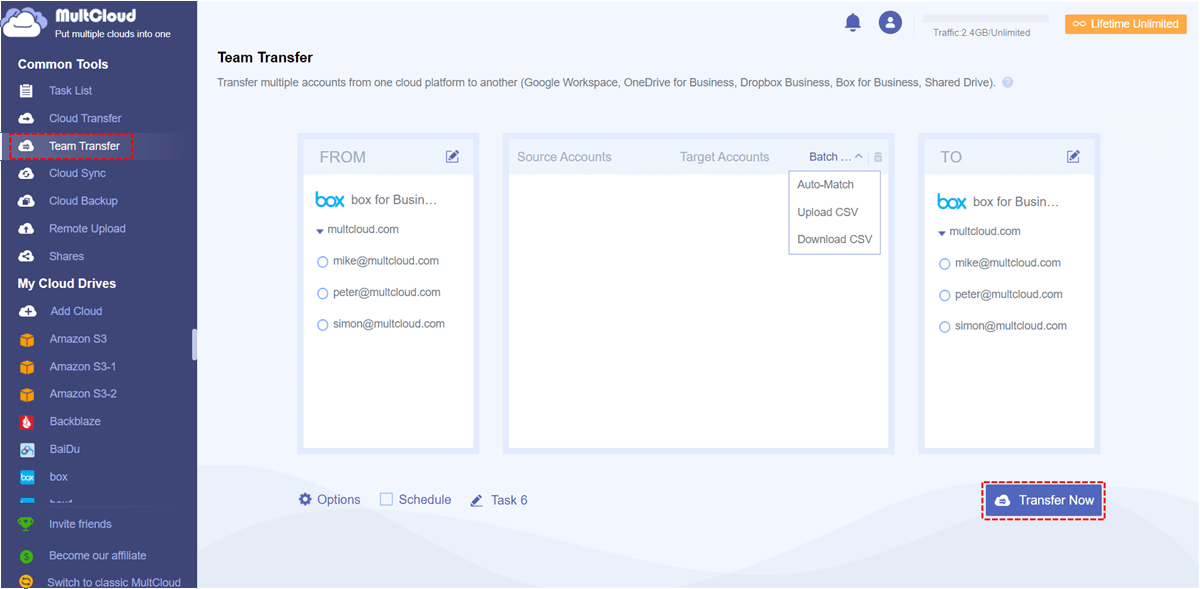
Task: Click Switch to classic MultCloud link
Action: 114,582
